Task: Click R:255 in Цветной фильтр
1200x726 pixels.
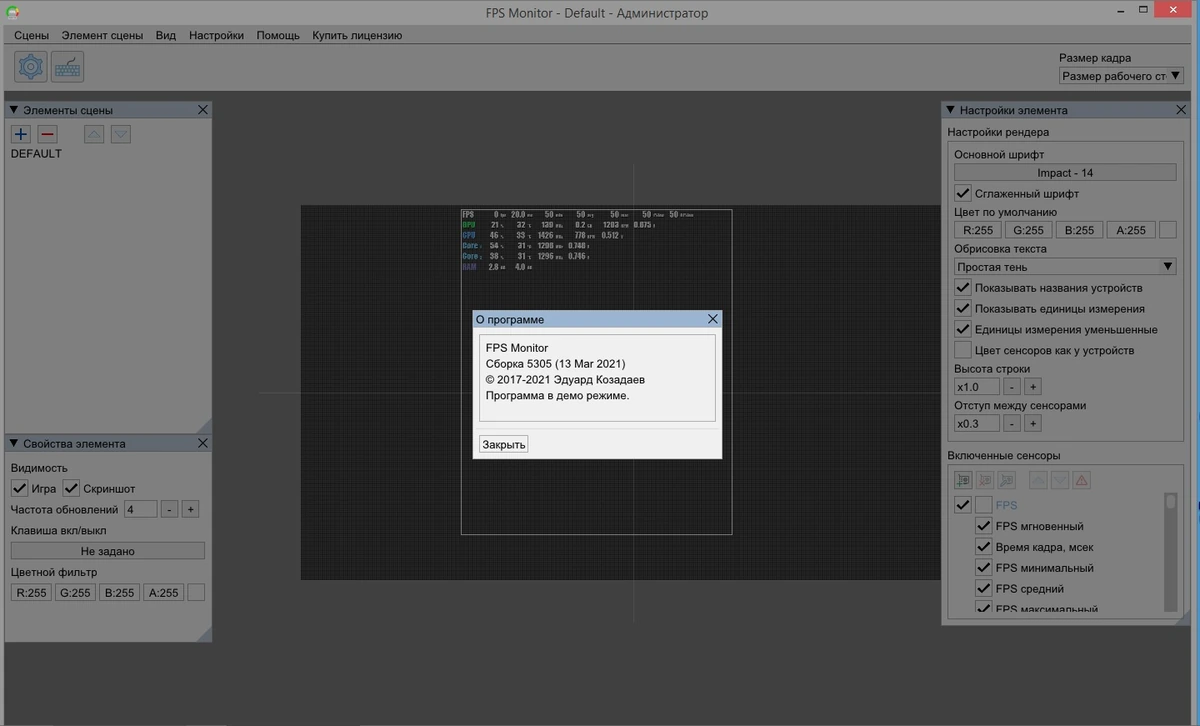Action: (x=31, y=592)
